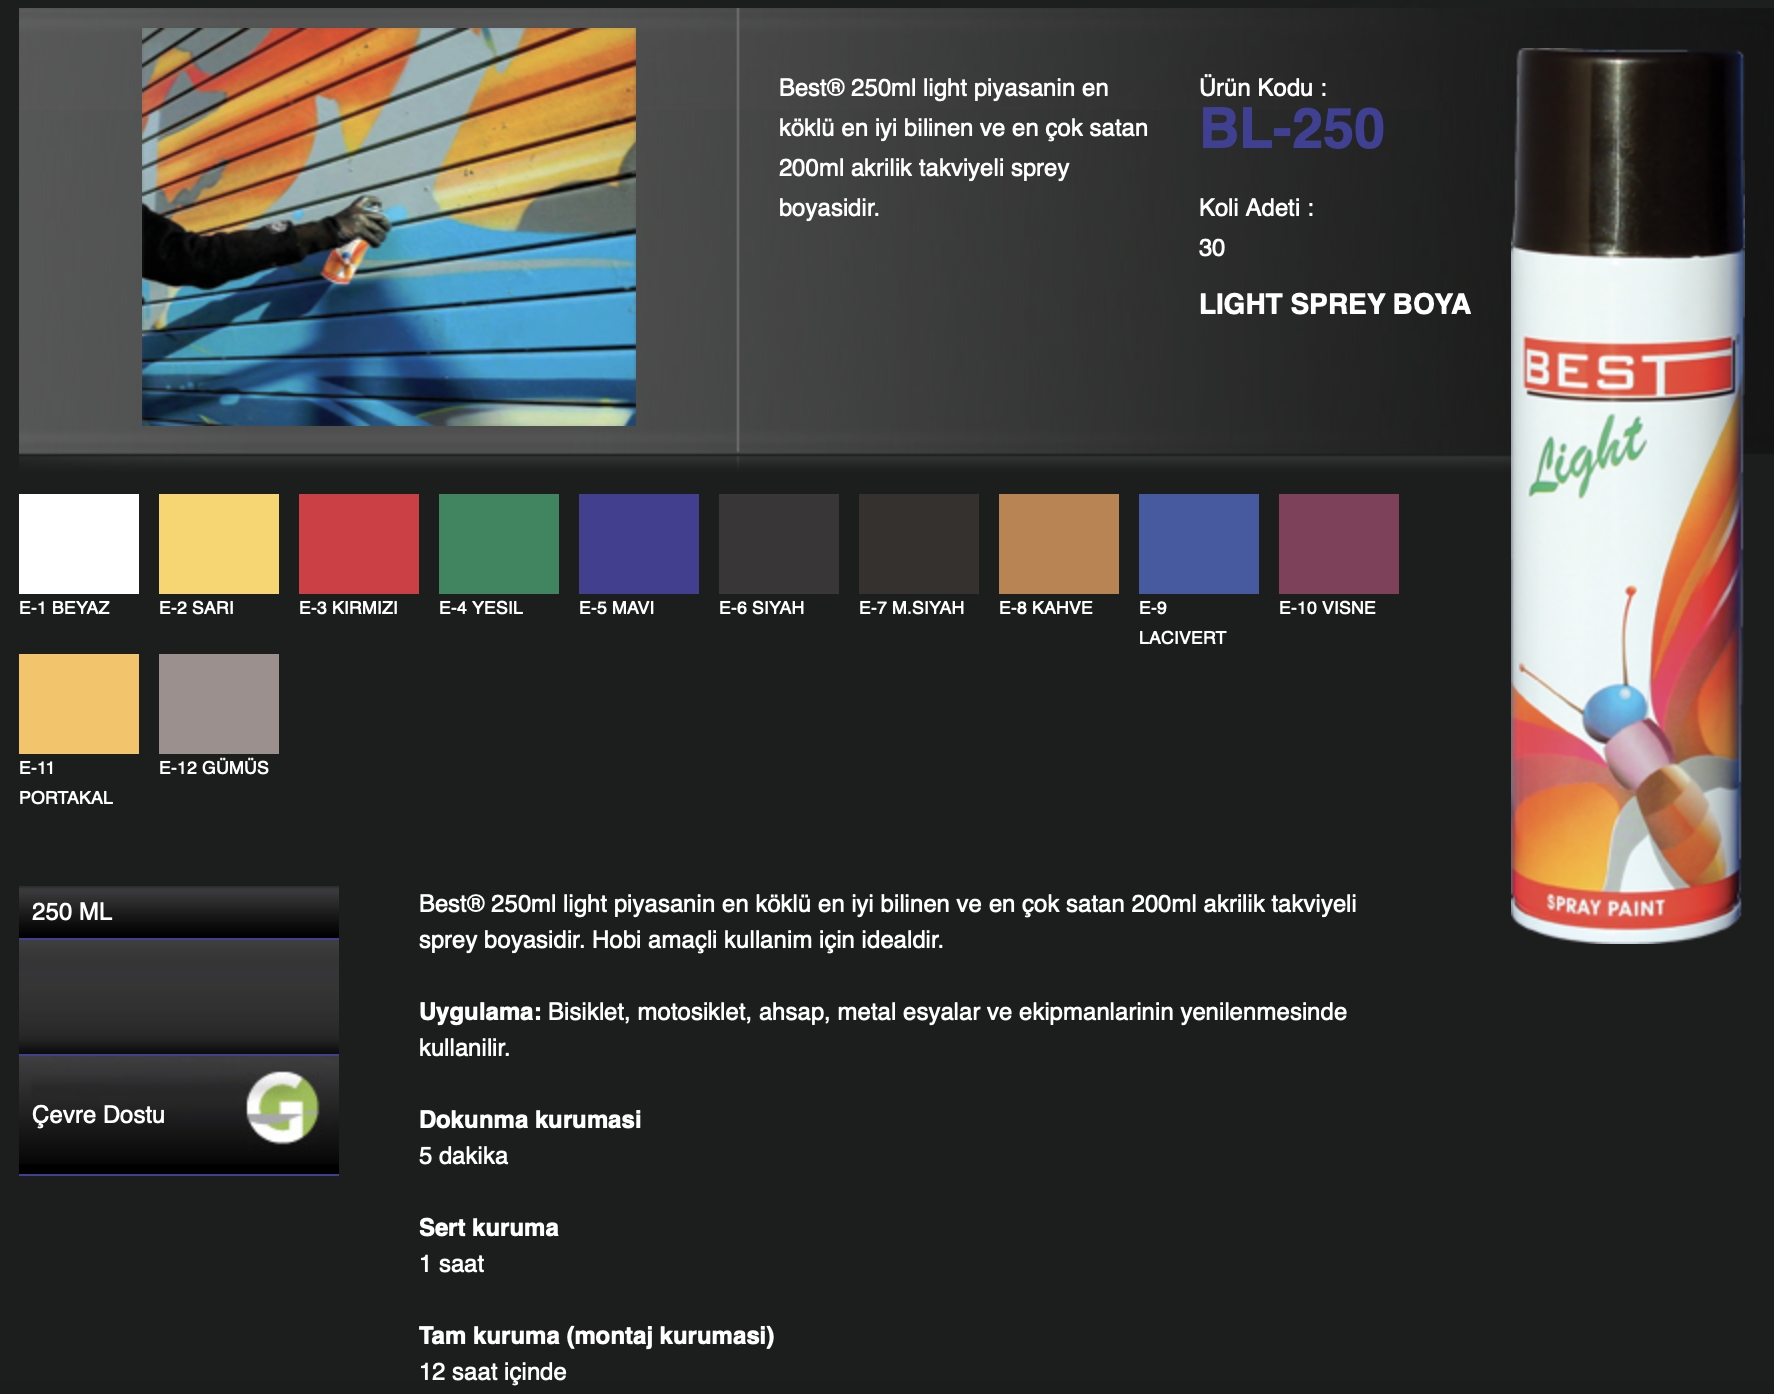Pick the E-6 SIYAH black swatch

(x=779, y=544)
